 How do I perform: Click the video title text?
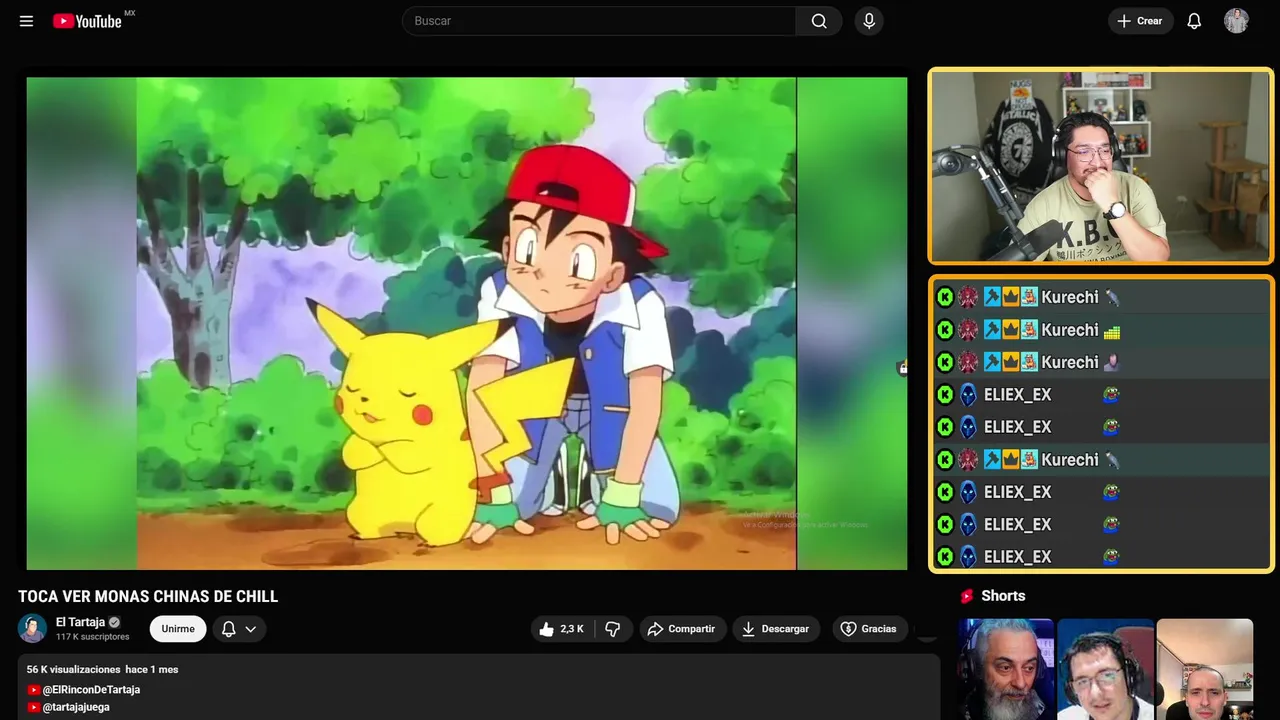pyautogui.click(x=148, y=597)
